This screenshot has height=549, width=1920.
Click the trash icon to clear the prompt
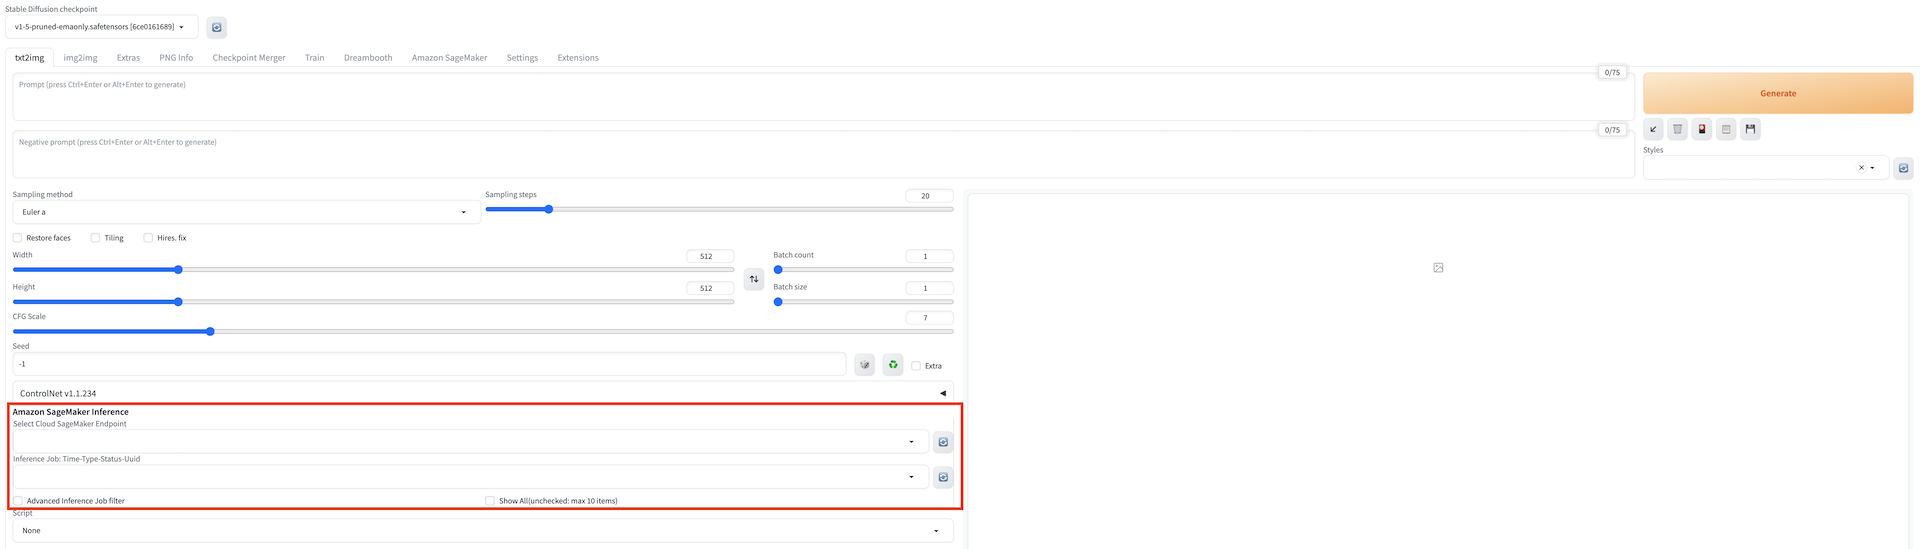click(1677, 129)
